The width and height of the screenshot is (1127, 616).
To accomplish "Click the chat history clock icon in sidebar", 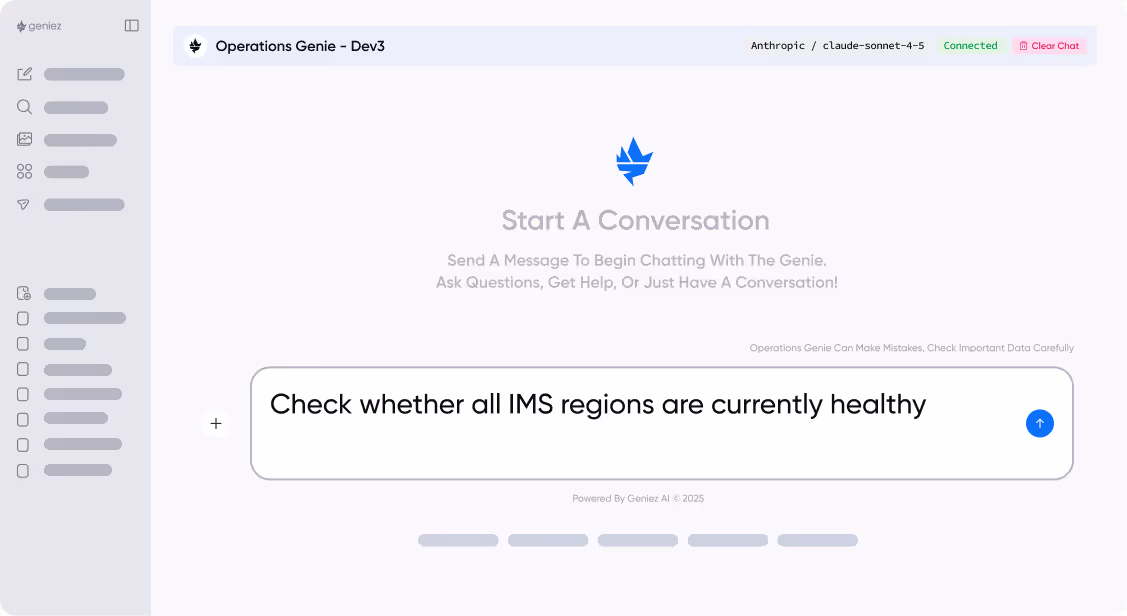I will point(23,292).
